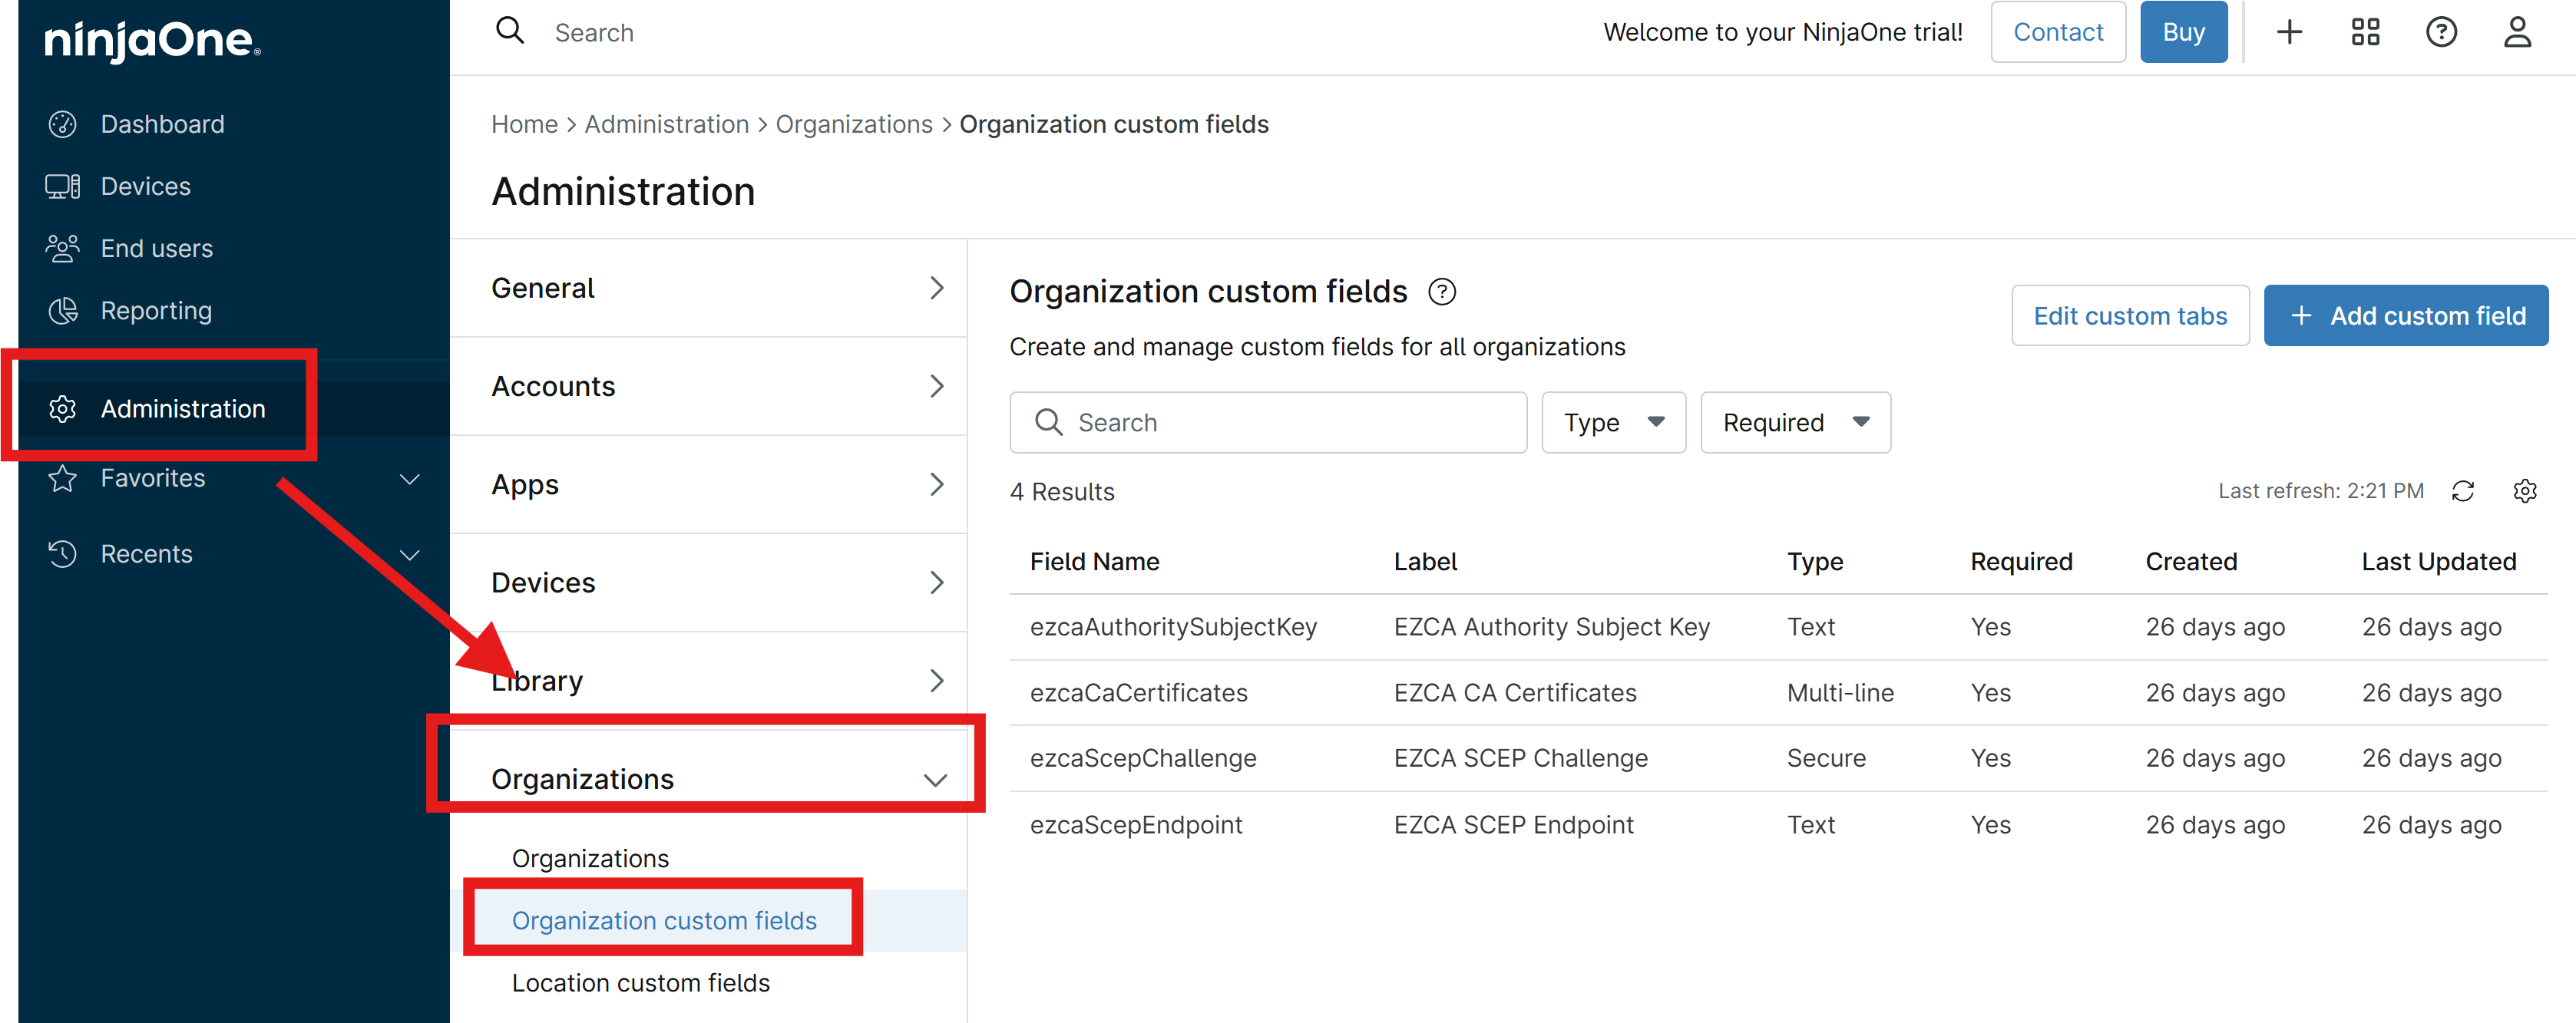The height and width of the screenshot is (1023, 2576).
Task: Expand the General section
Action: (x=708, y=288)
